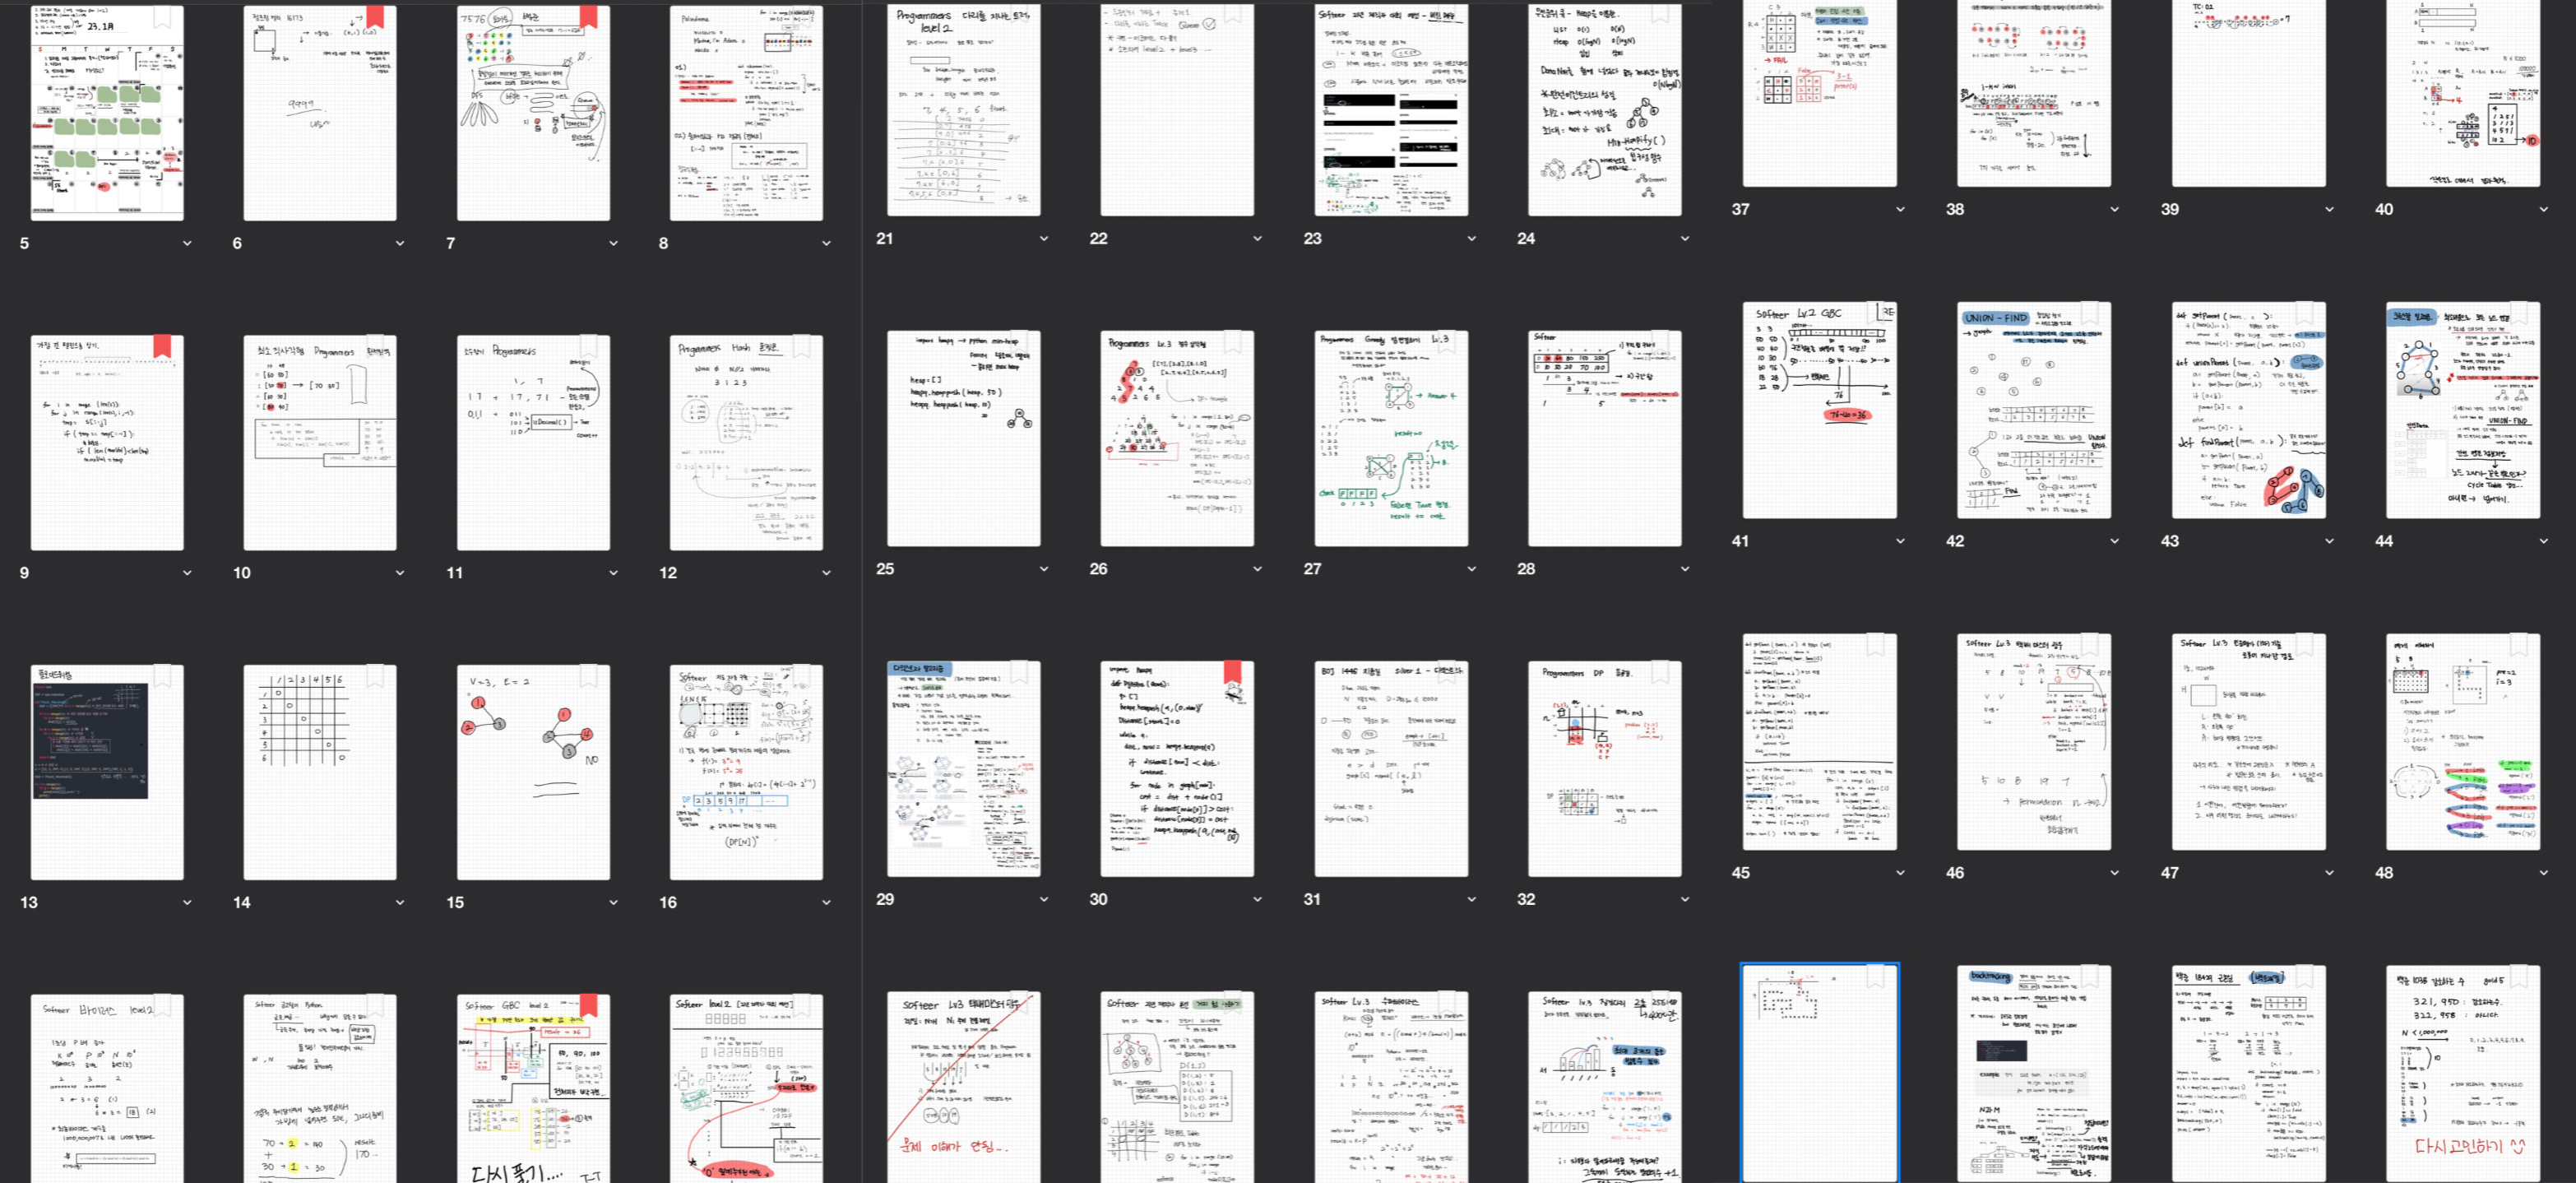
Task: Add a bookmark to page 16
Action: coord(802,677)
